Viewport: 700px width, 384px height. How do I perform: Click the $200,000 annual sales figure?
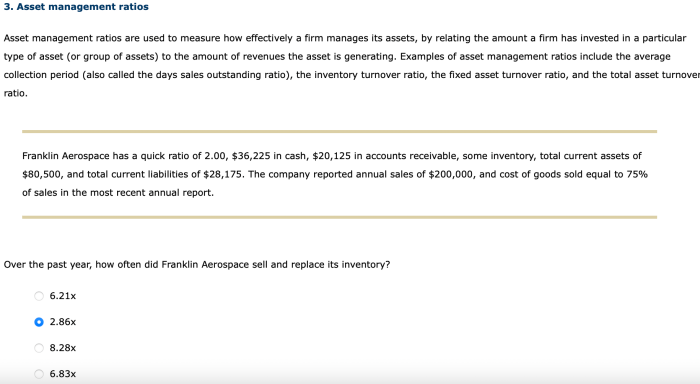[x=450, y=174]
